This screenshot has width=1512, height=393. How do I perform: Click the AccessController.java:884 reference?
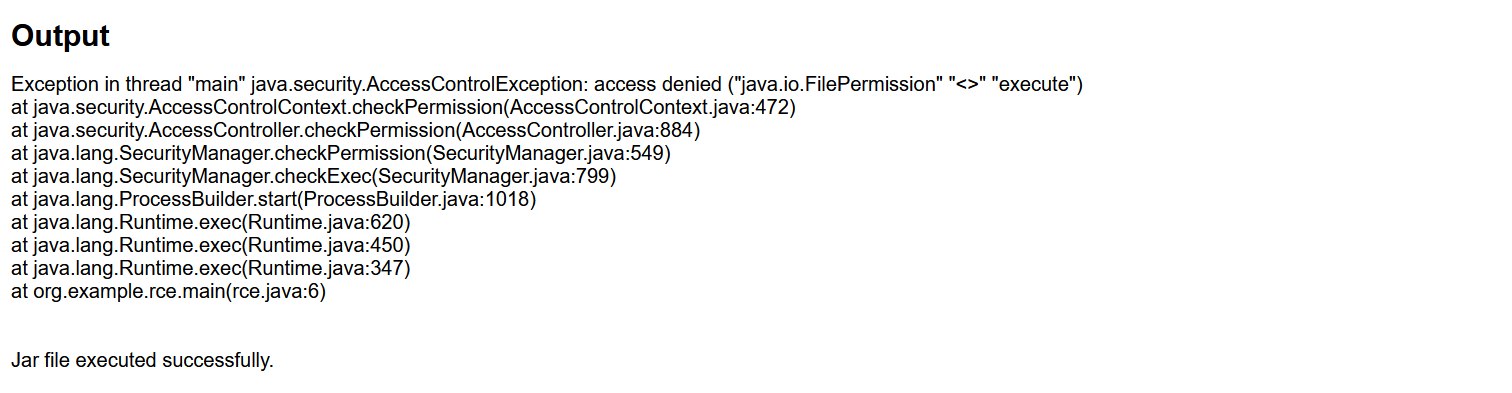point(578,131)
